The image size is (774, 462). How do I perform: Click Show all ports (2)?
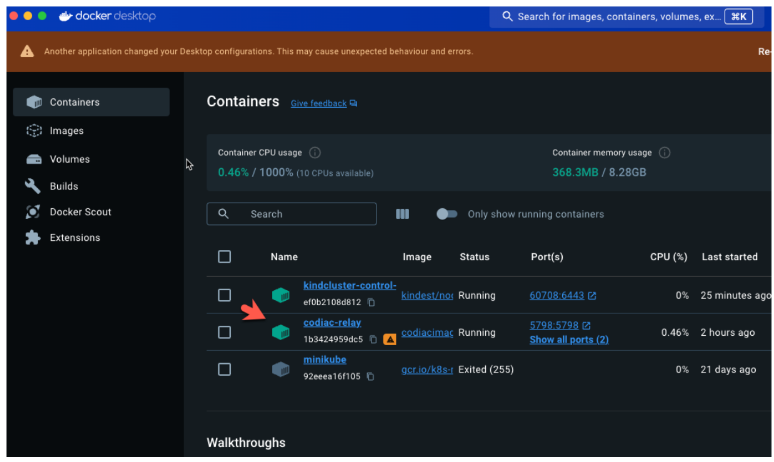(569, 340)
